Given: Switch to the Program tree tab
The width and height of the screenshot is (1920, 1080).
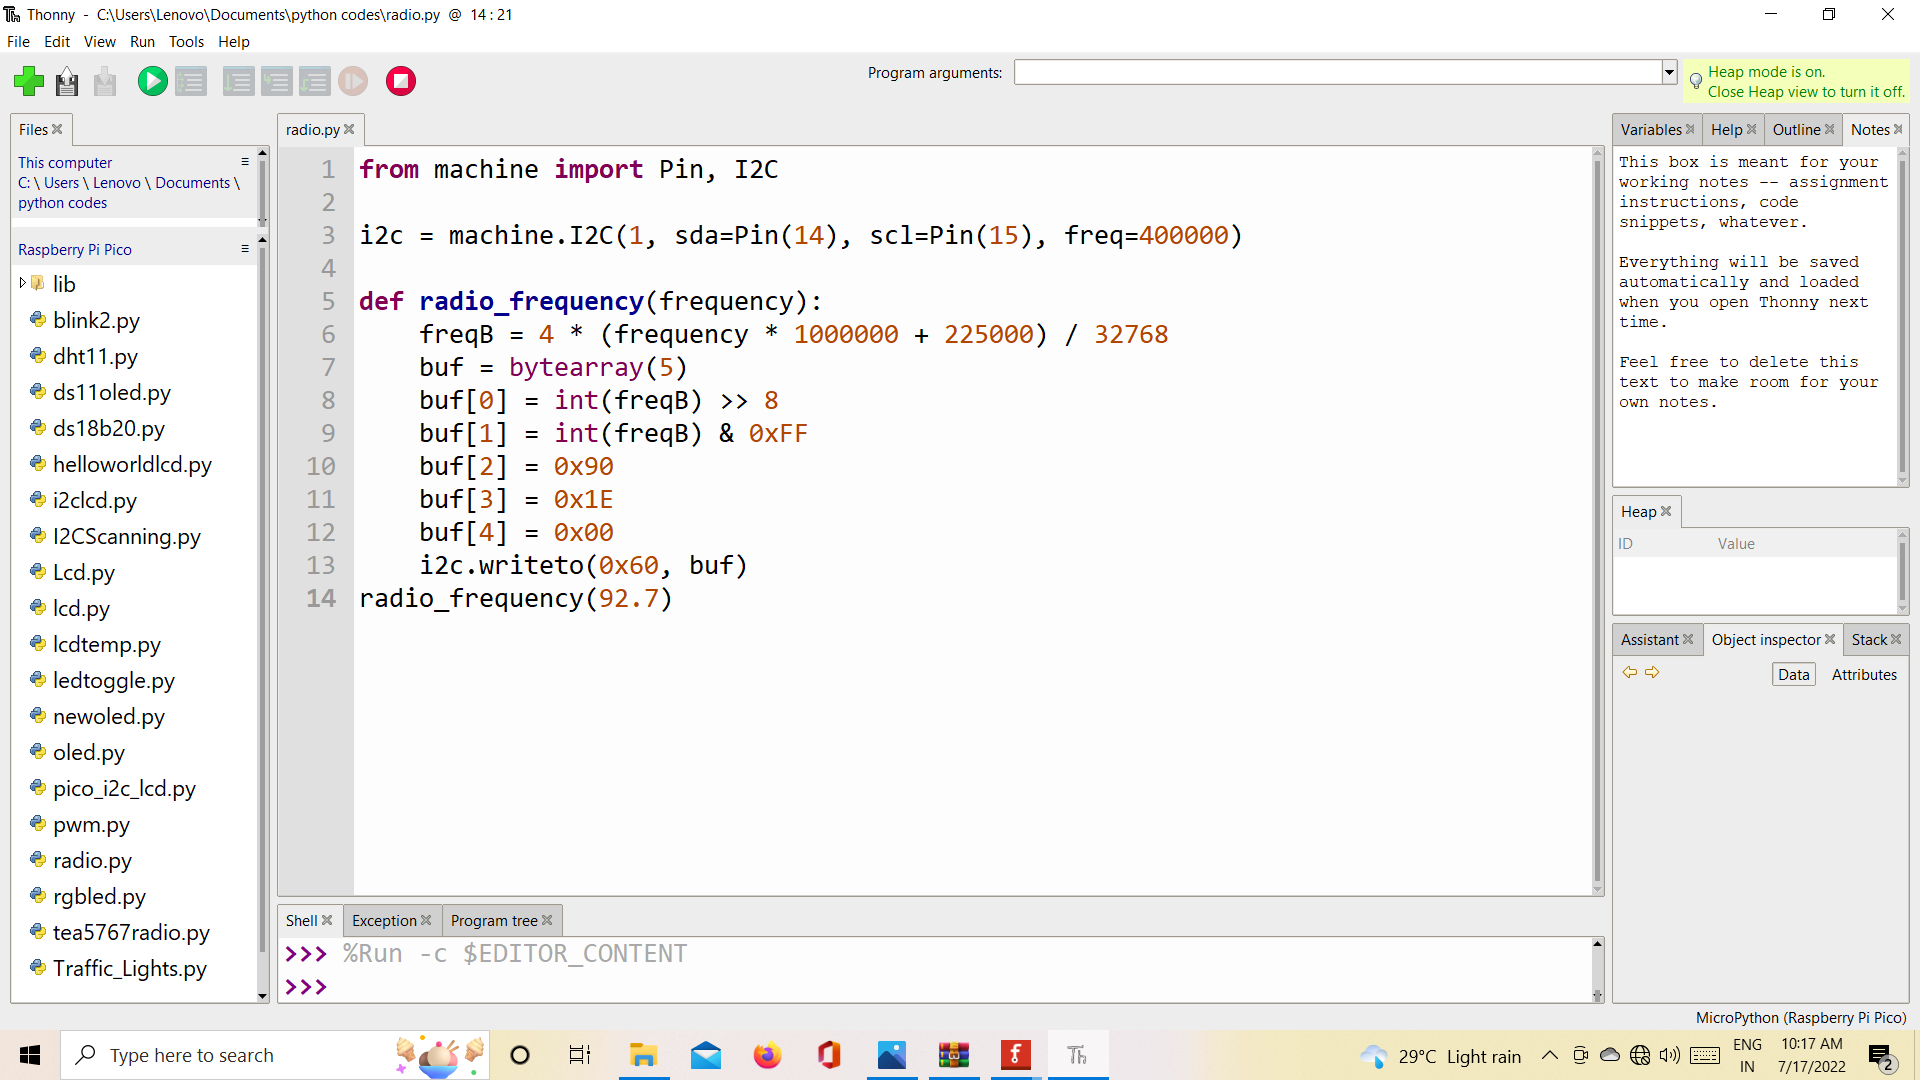Looking at the screenshot, I should [x=494, y=920].
